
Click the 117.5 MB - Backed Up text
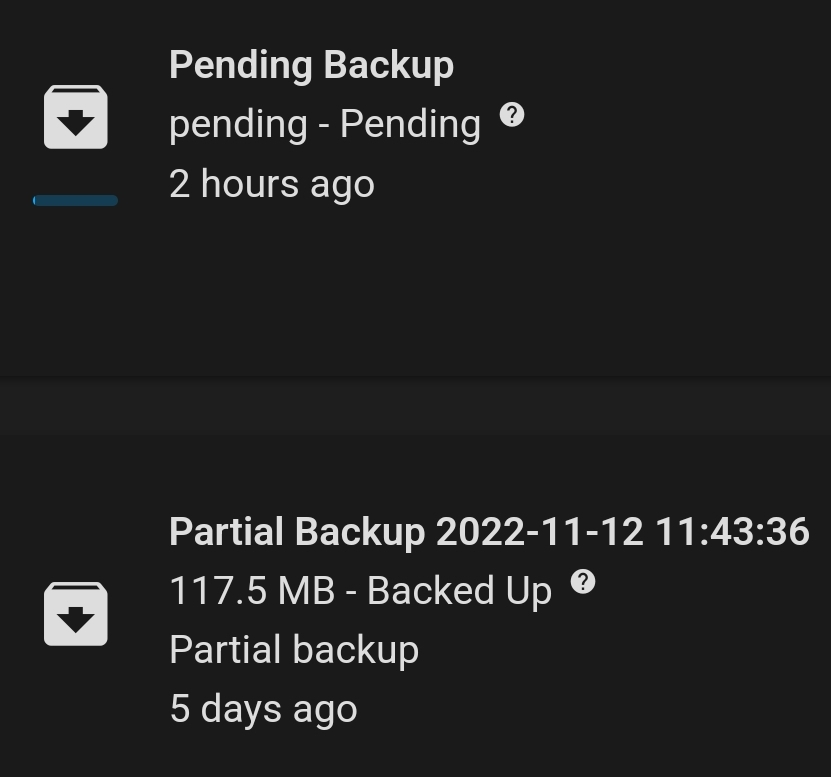pos(360,590)
